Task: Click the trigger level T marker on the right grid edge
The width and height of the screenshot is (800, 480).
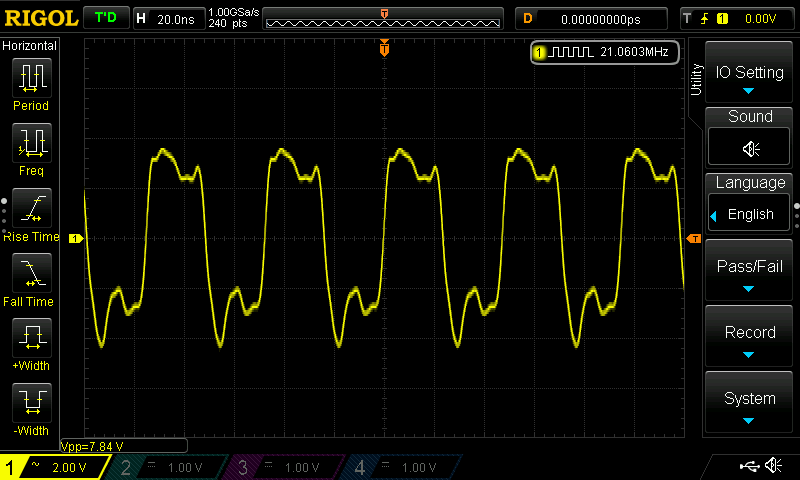Action: [694, 238]
